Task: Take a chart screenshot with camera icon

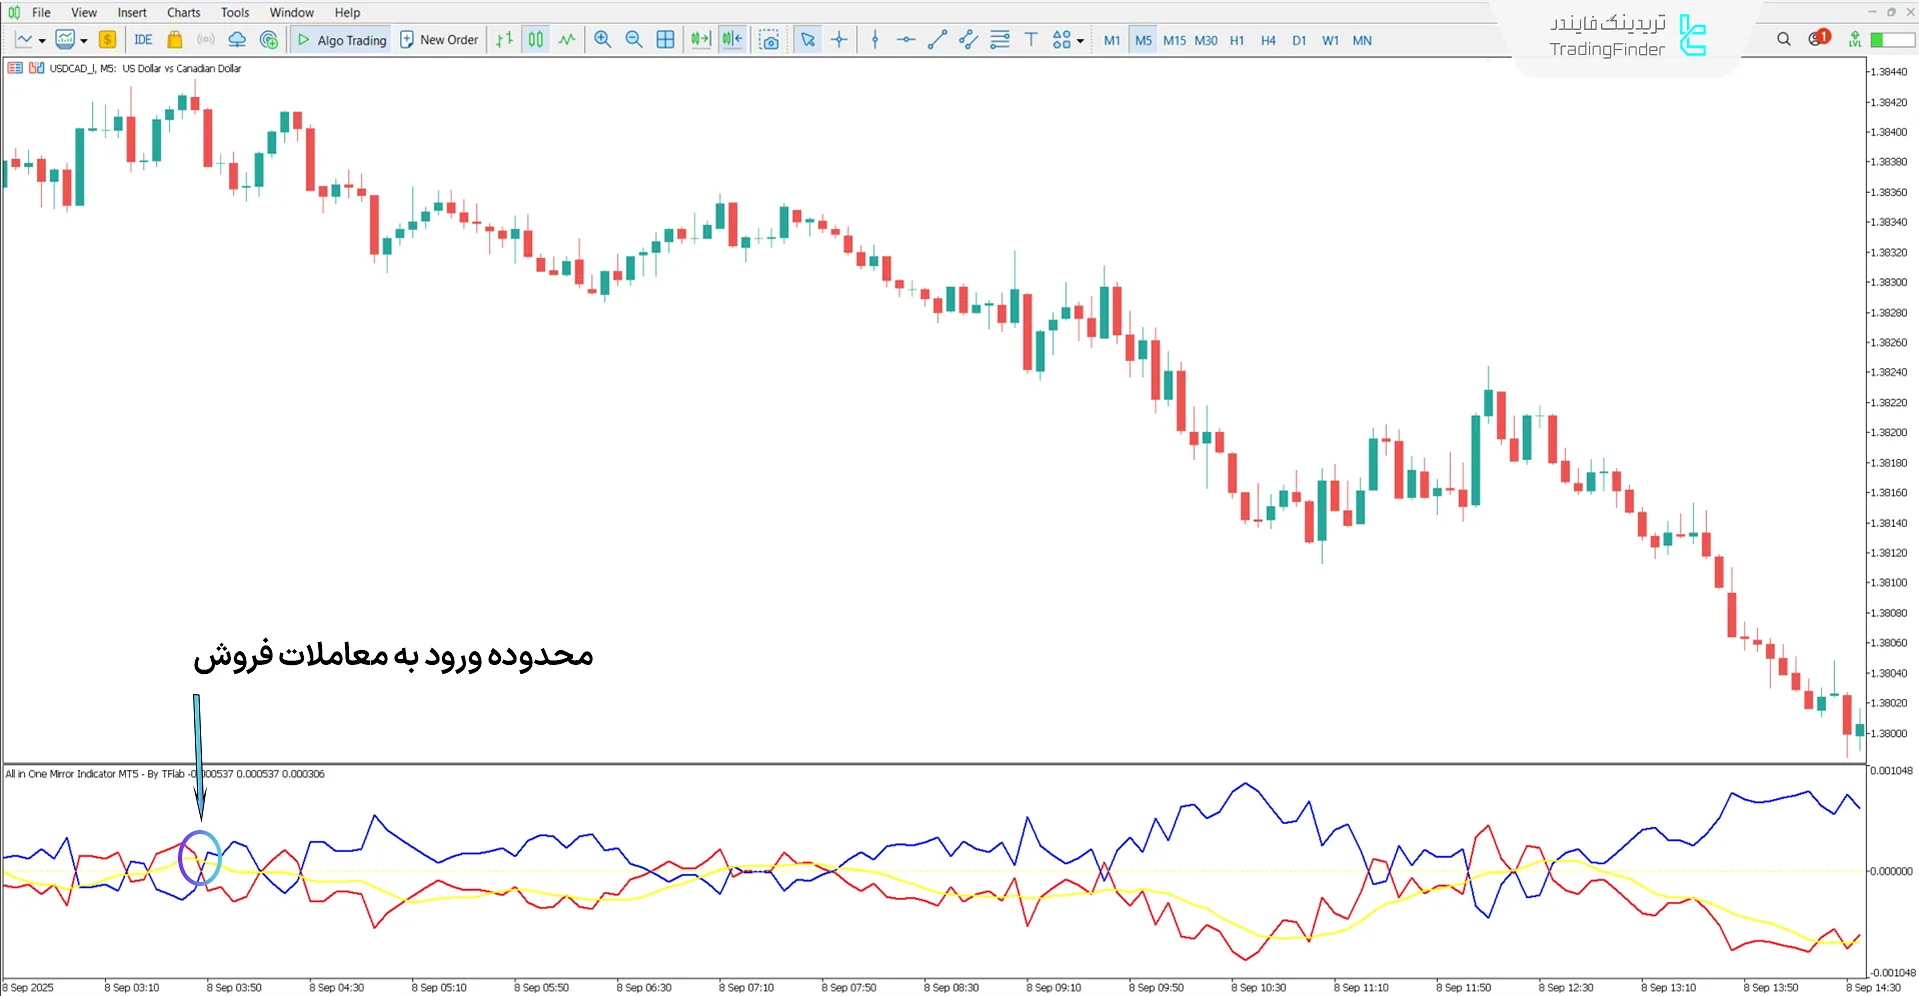Action: (x=768, y=40)
